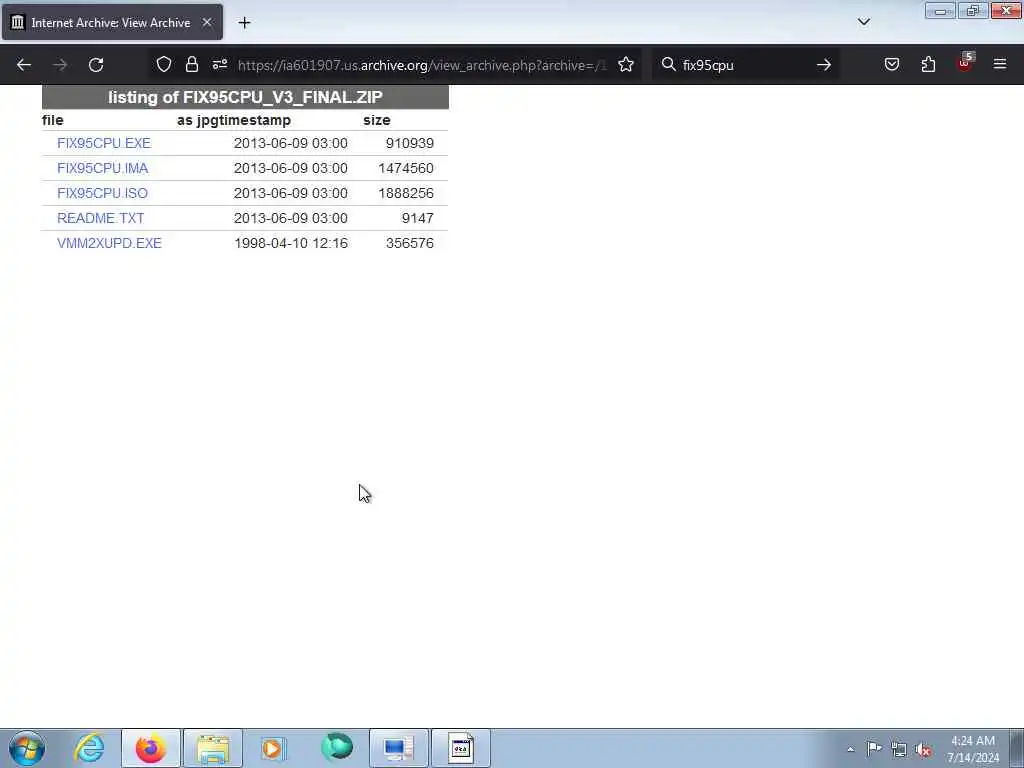
Task: Click size value 9147
Action: pyautogui.click(x=417, y=218)
